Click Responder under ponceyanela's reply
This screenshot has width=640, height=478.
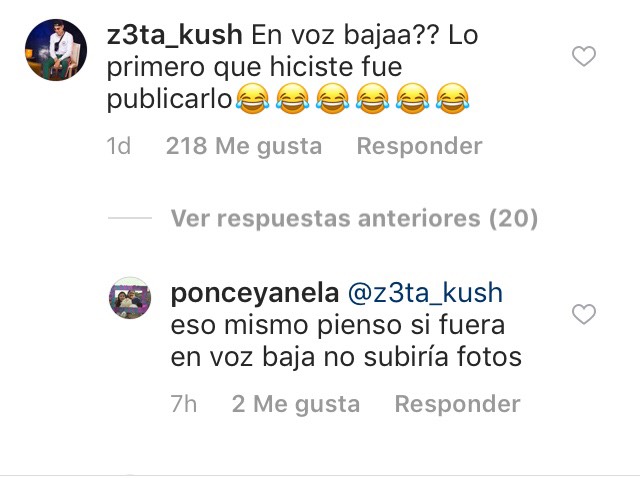click(x=458, y=404)
